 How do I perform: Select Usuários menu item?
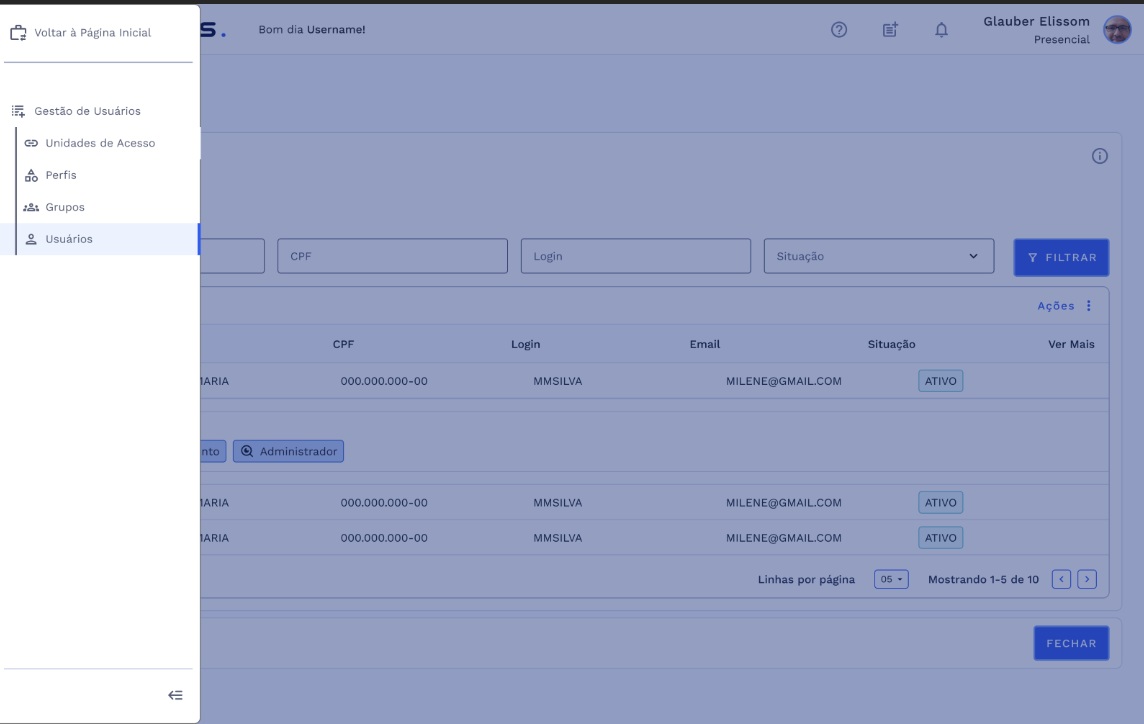click(69, 239)
